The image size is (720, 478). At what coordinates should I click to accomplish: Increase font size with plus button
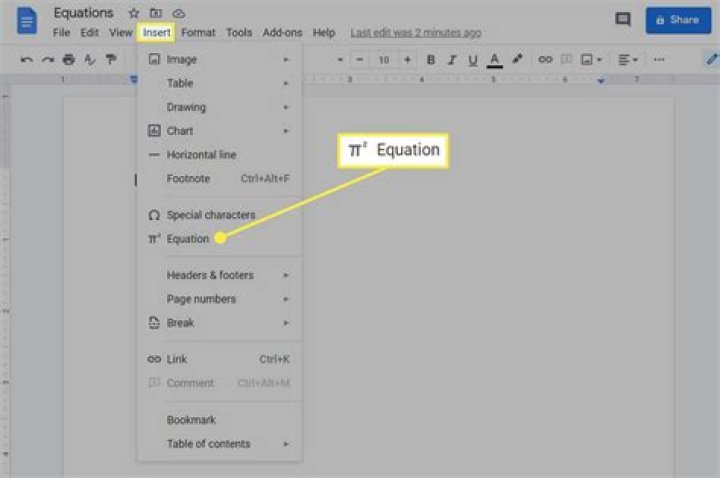(407, 59)
